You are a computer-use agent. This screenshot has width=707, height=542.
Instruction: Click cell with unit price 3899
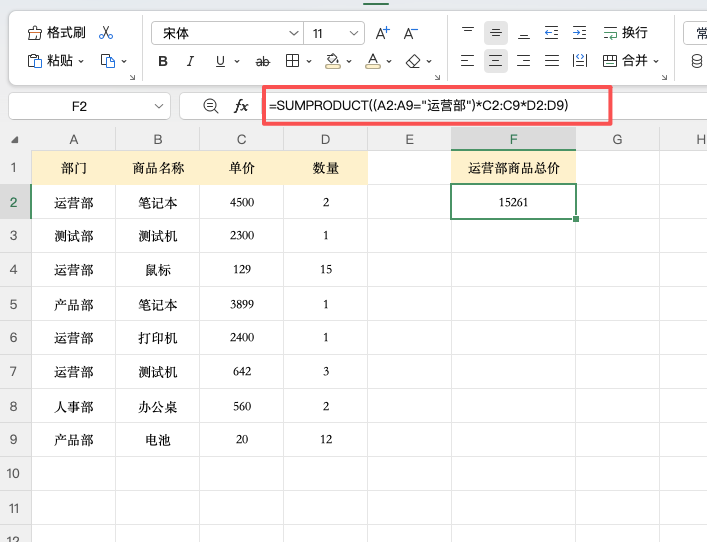pos(242,304)
